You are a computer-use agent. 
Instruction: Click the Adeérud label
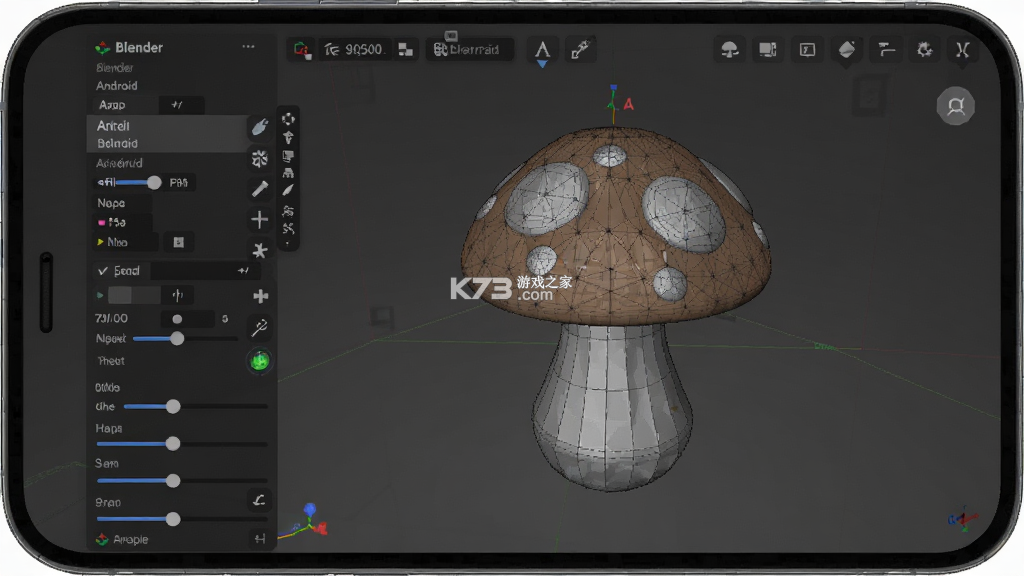click(119, 163)
